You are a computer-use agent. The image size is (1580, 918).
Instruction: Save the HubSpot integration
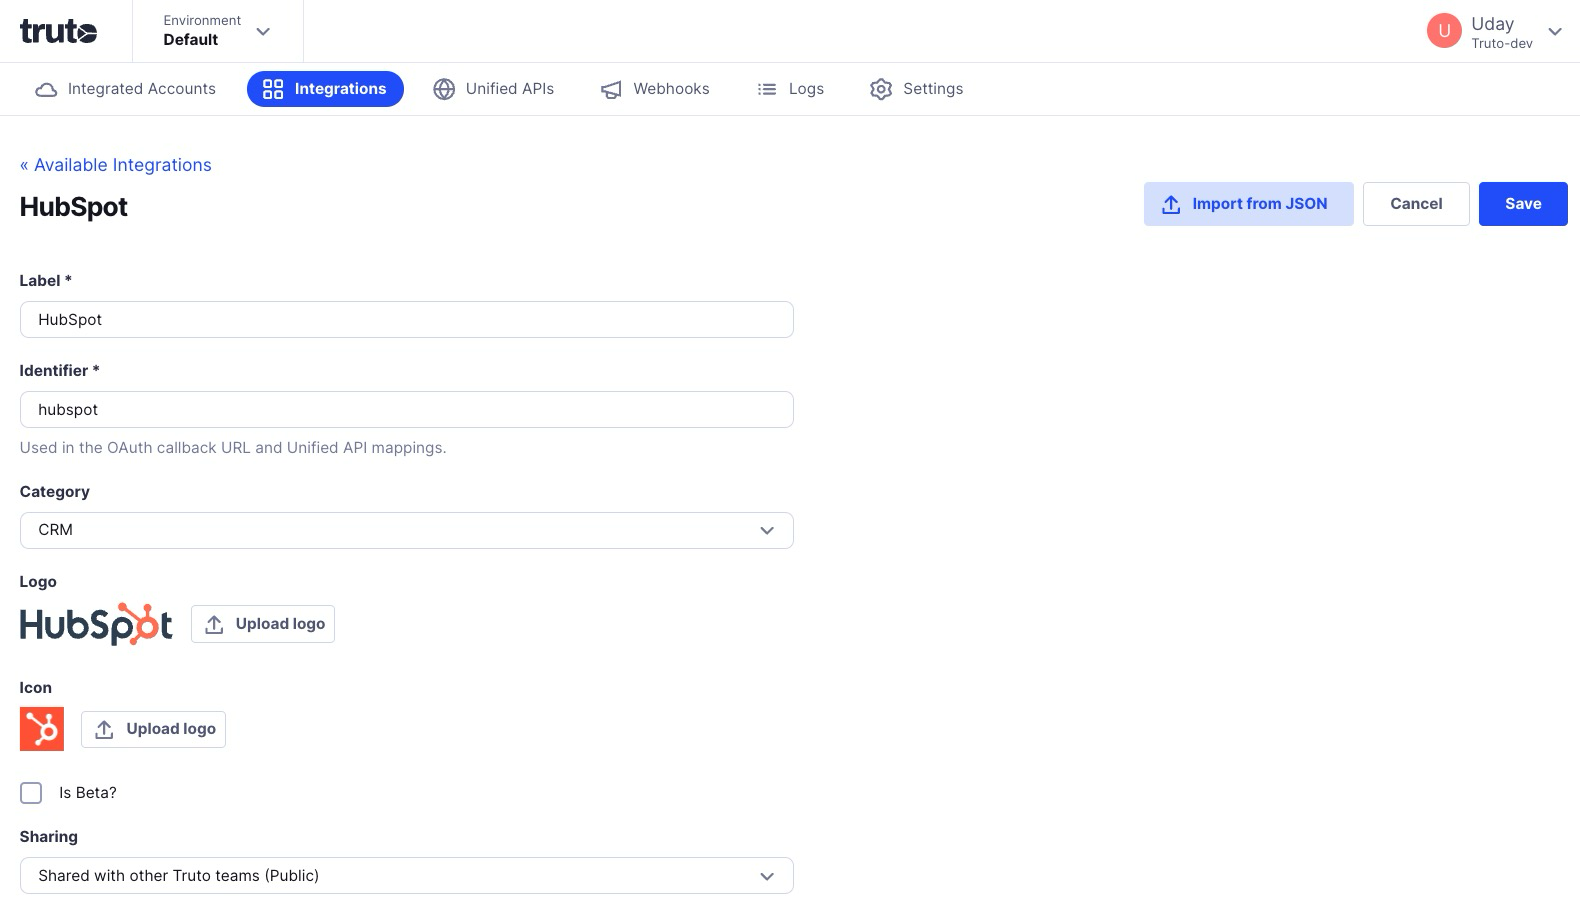[x=1523, y=204]
